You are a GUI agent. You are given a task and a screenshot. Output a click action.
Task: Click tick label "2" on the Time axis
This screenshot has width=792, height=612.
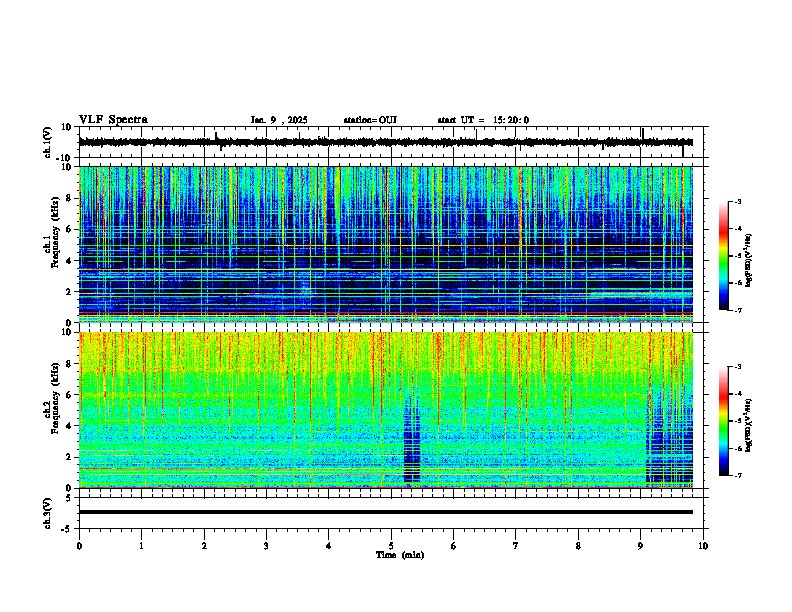click(x=204, y=546)
